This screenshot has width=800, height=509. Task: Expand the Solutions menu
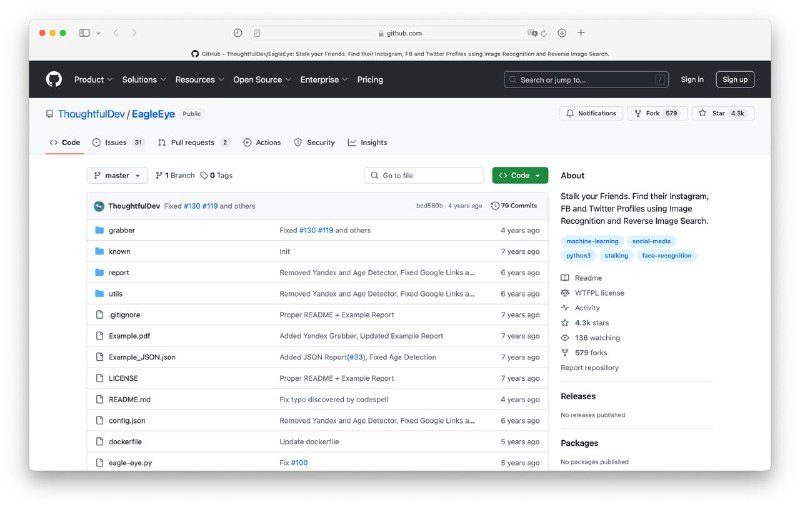tap(144, 80)
